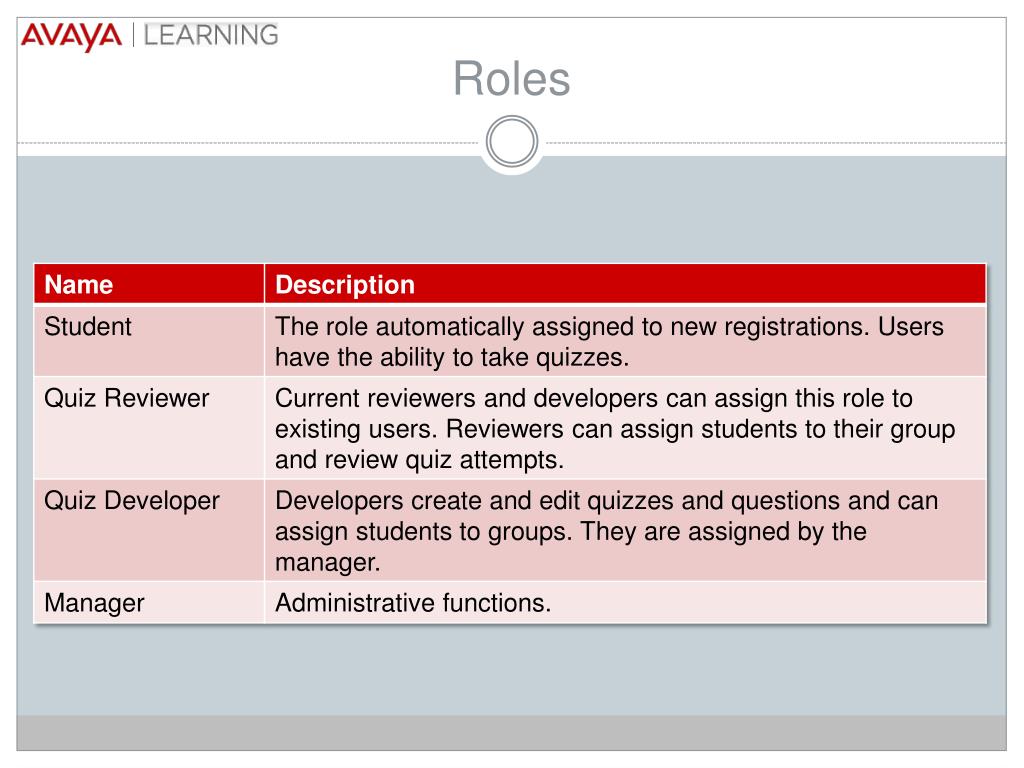Select the Manager role cell
Image resolution: width=1024 pixels, height=768 pixels.
(x=149, y=603)
